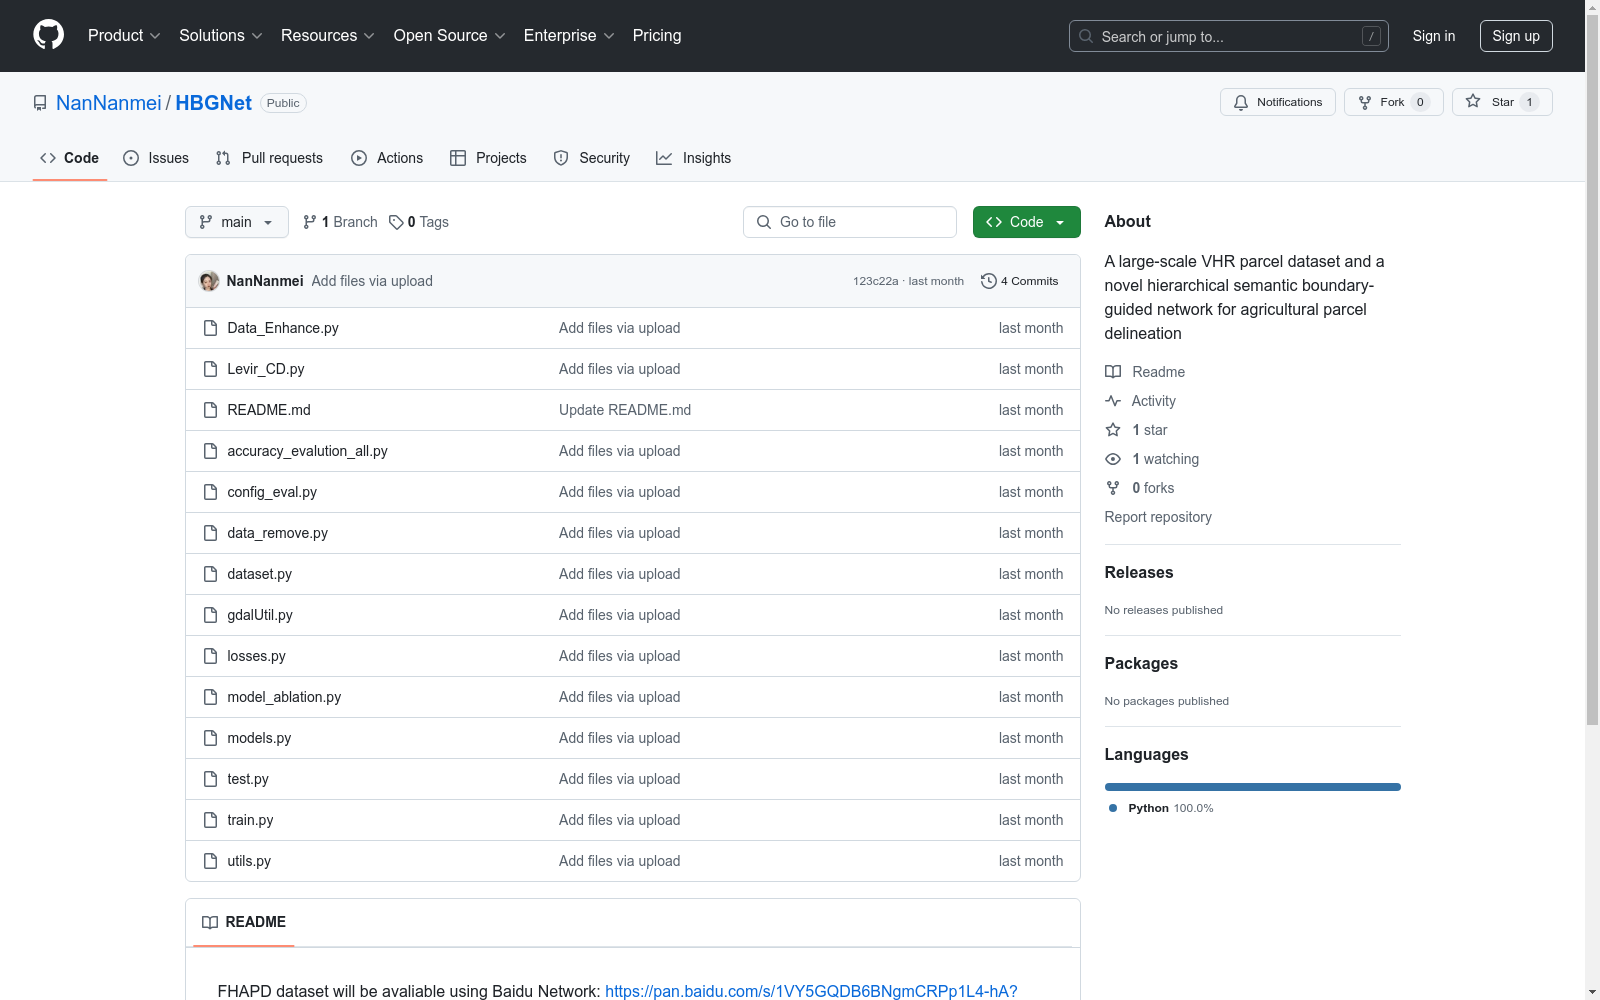Click the Sign up button
Viewport: 1600px width, 1000px height.
1516,36
